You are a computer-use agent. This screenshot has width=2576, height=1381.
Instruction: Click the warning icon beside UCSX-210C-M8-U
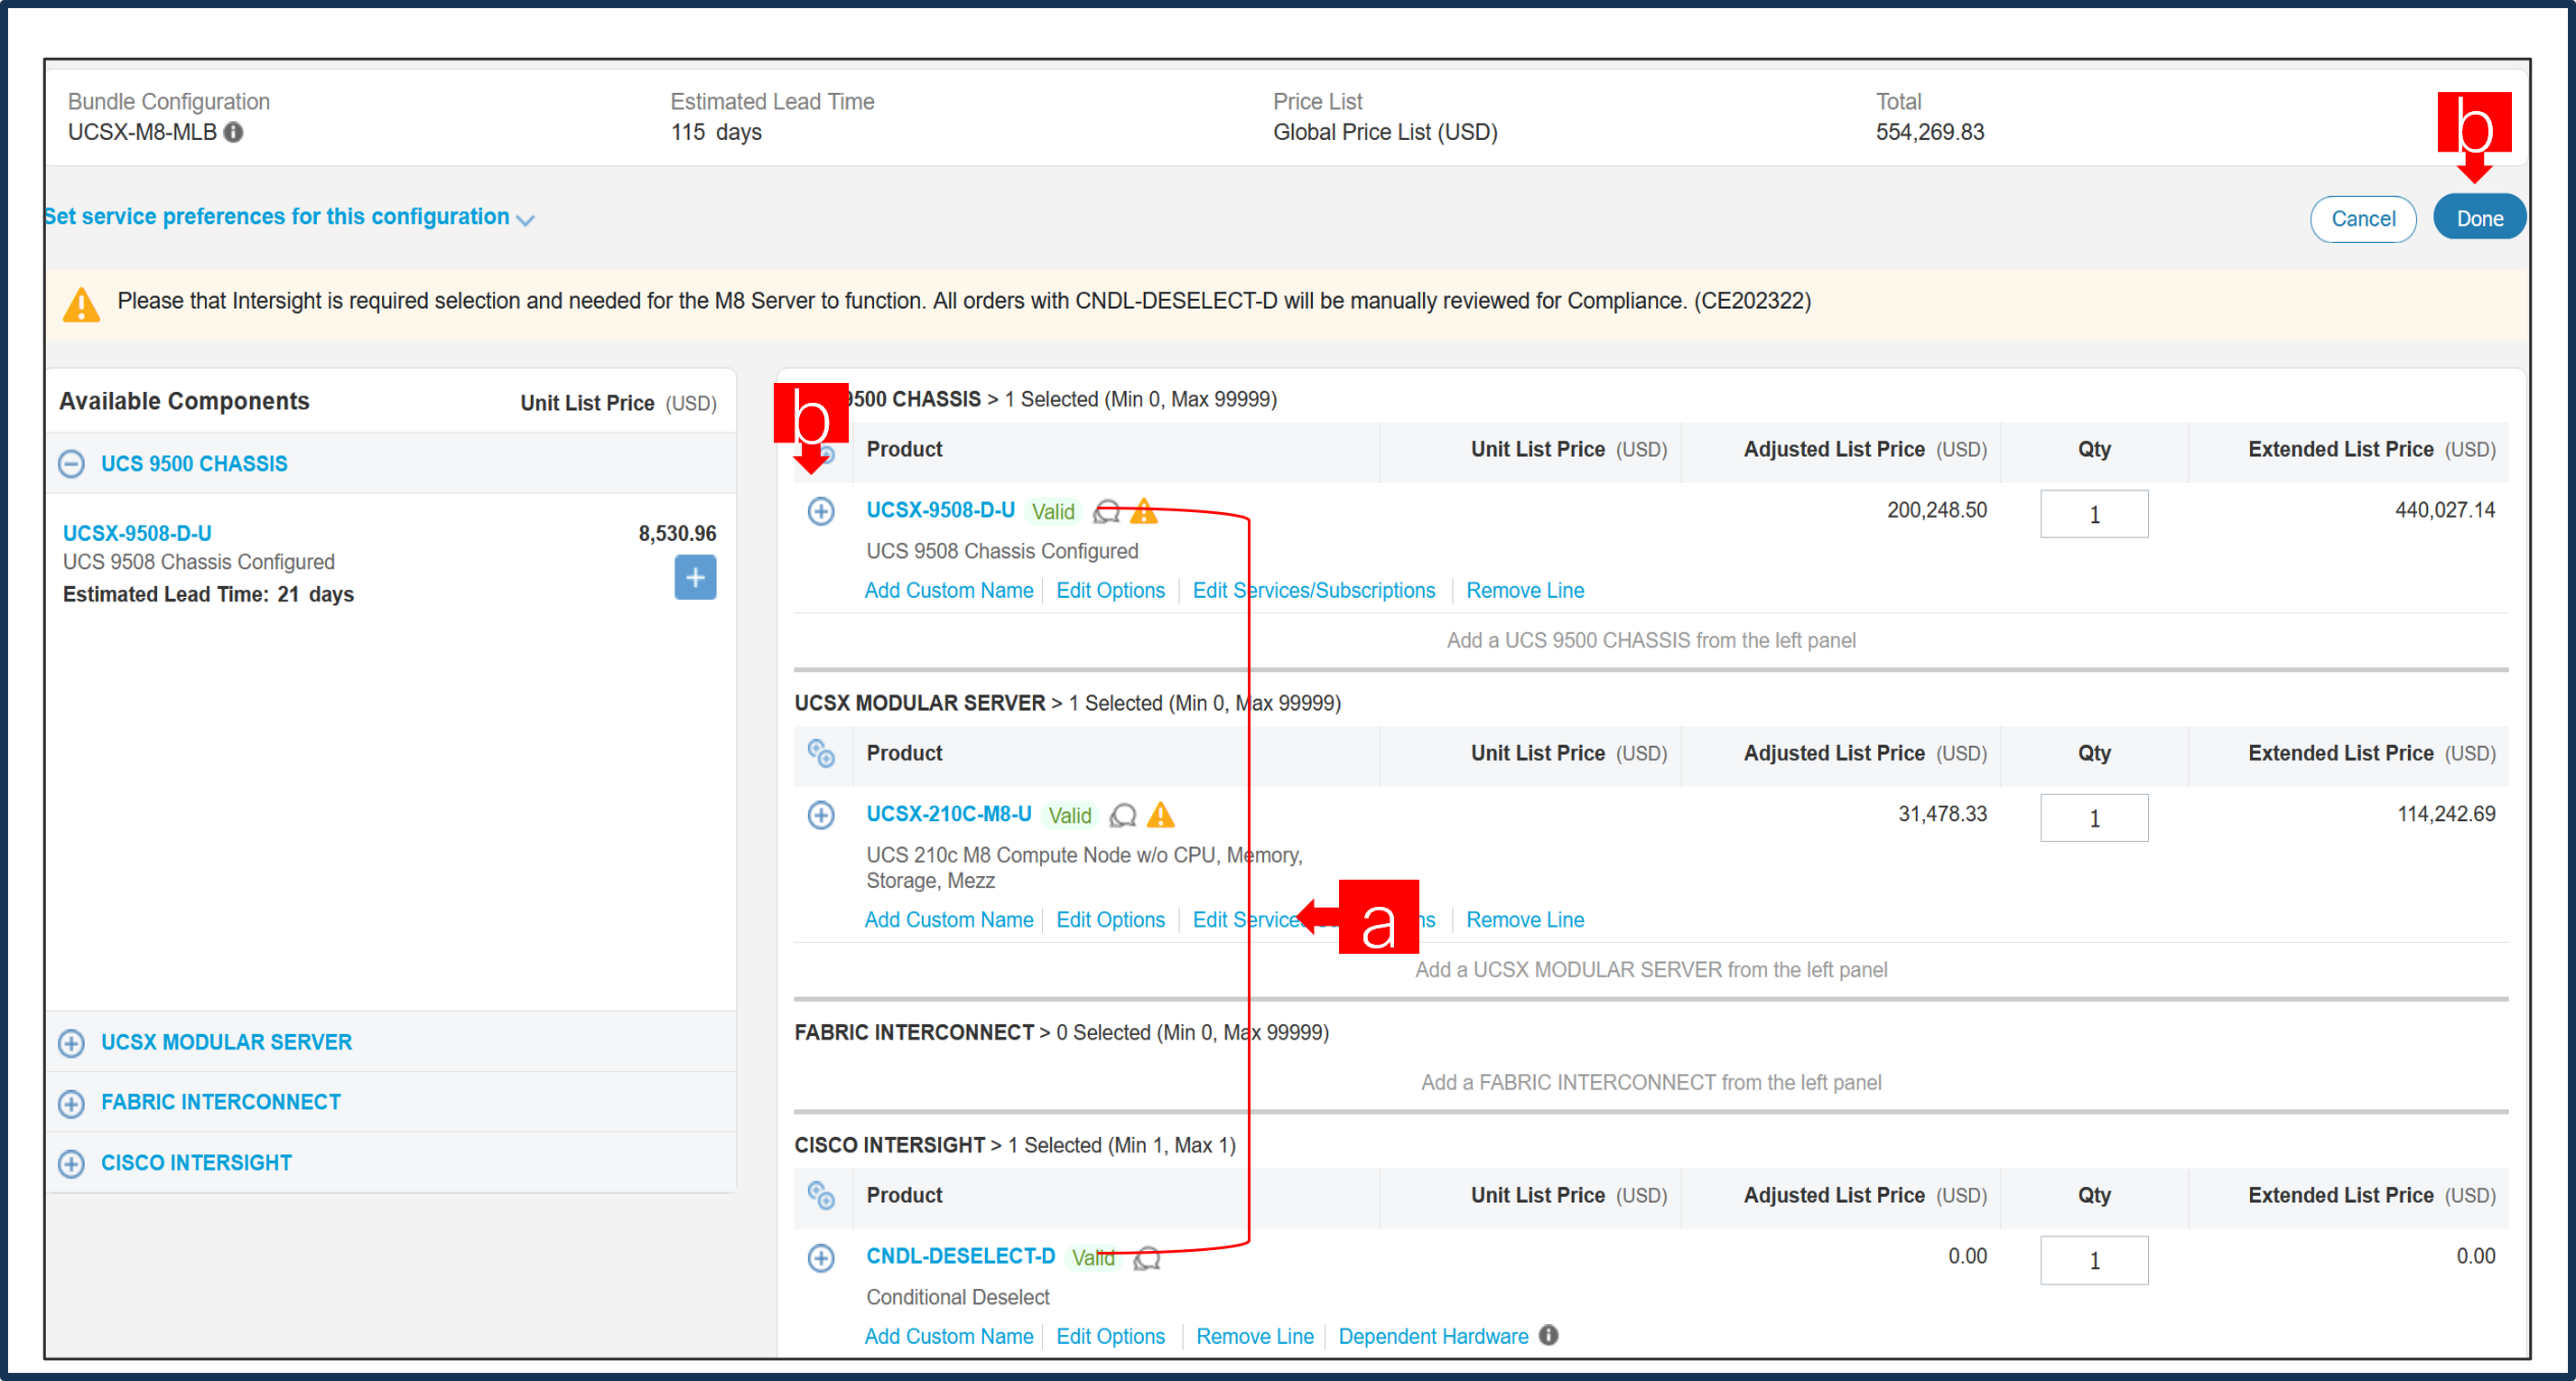[x=1161, y=815]
